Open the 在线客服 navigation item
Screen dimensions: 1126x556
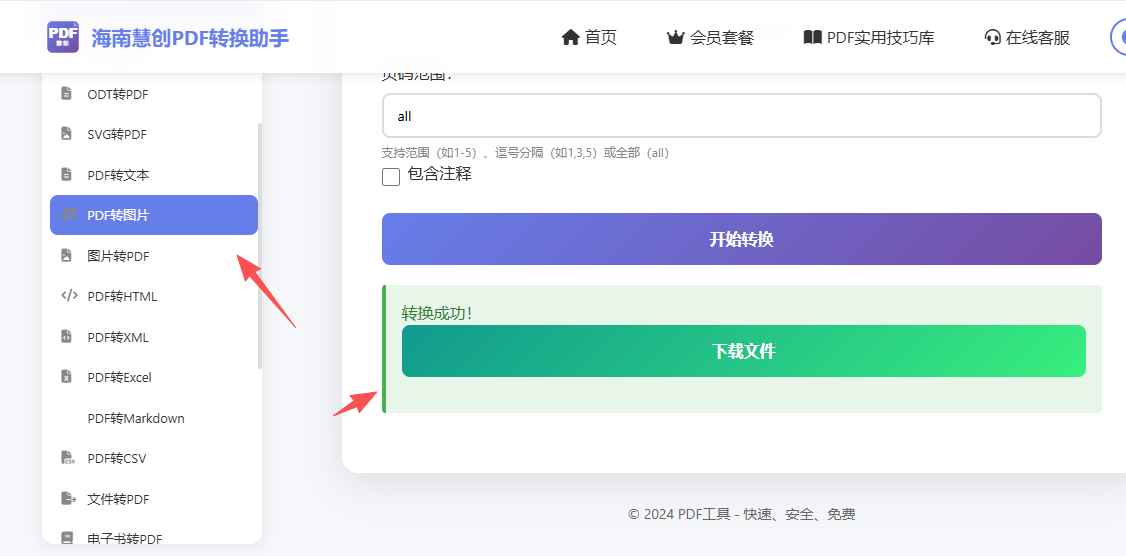(1027, 37)
